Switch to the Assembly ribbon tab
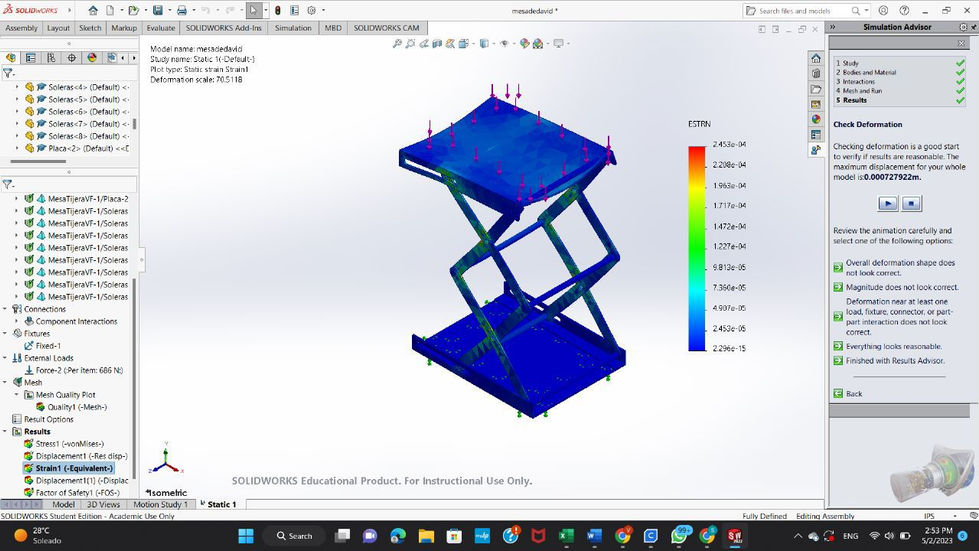 point(21,28)
